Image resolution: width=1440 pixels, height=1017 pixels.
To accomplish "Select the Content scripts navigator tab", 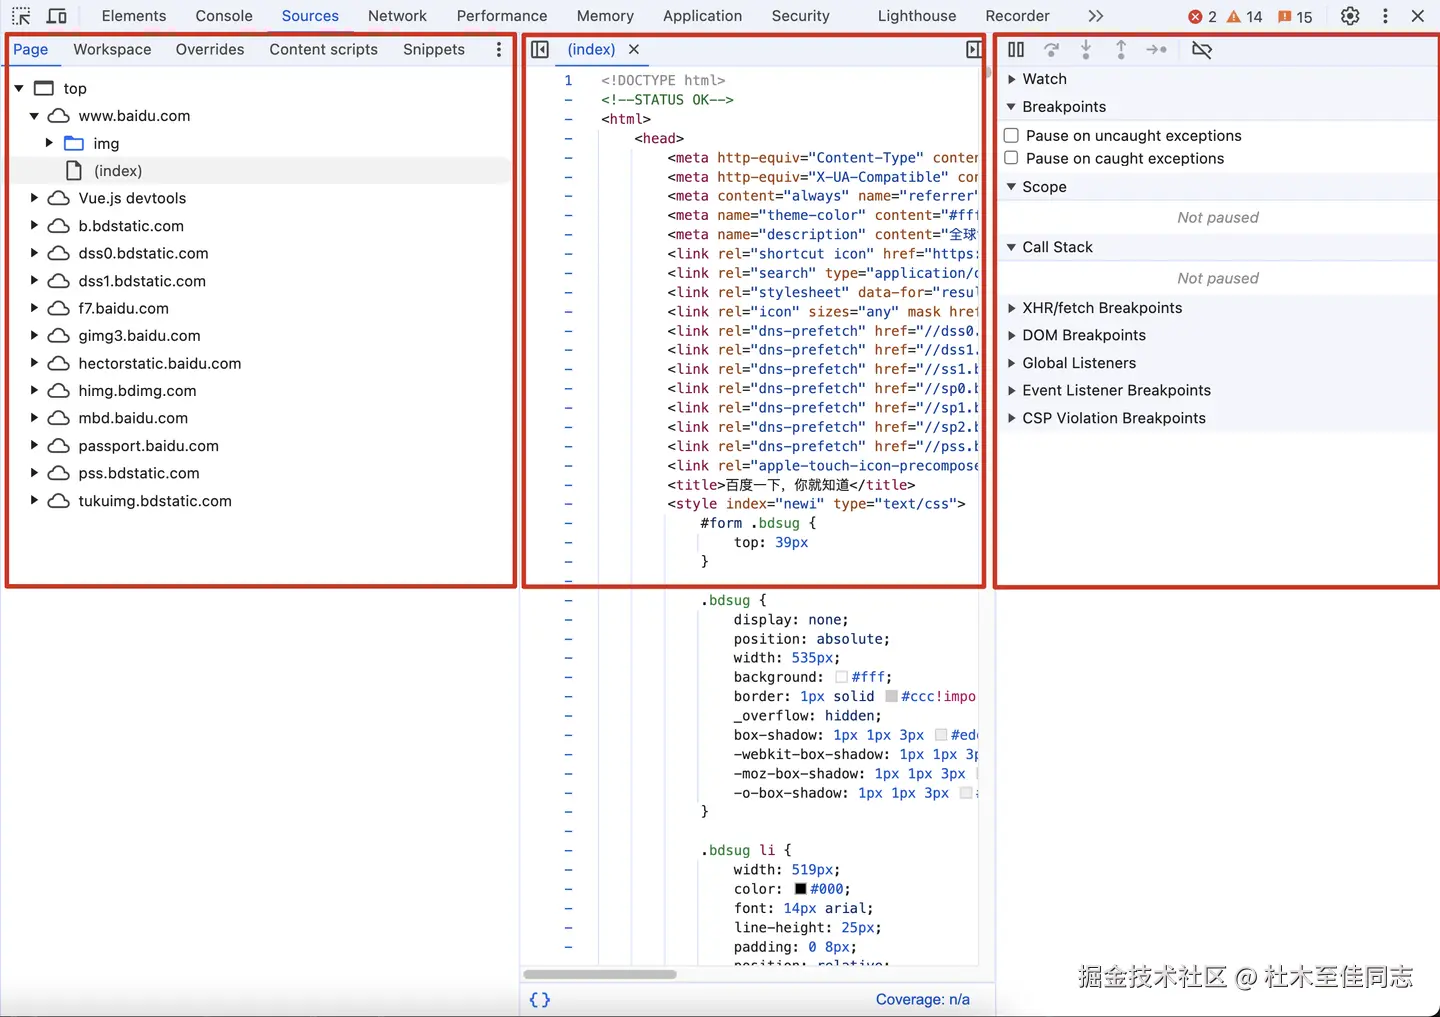I will point(323,49).
